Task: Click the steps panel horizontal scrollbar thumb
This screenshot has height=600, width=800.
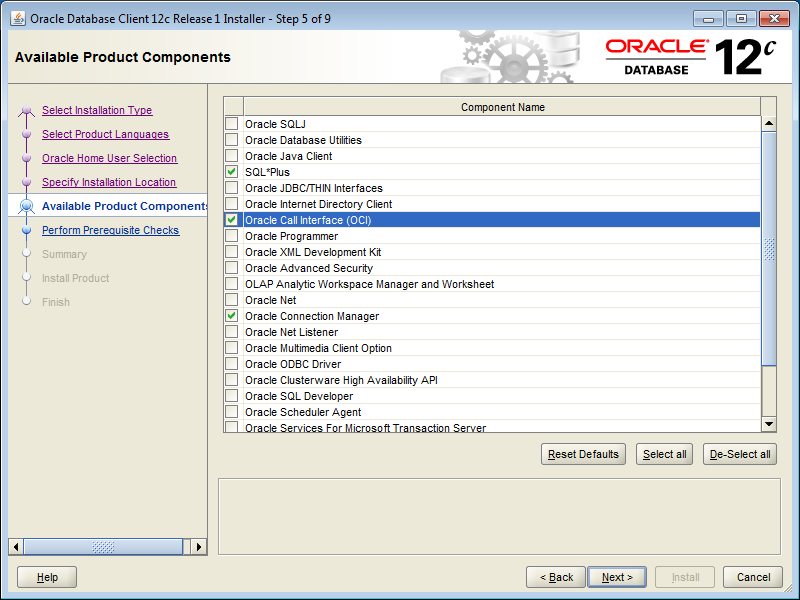Action: (103, 547)
